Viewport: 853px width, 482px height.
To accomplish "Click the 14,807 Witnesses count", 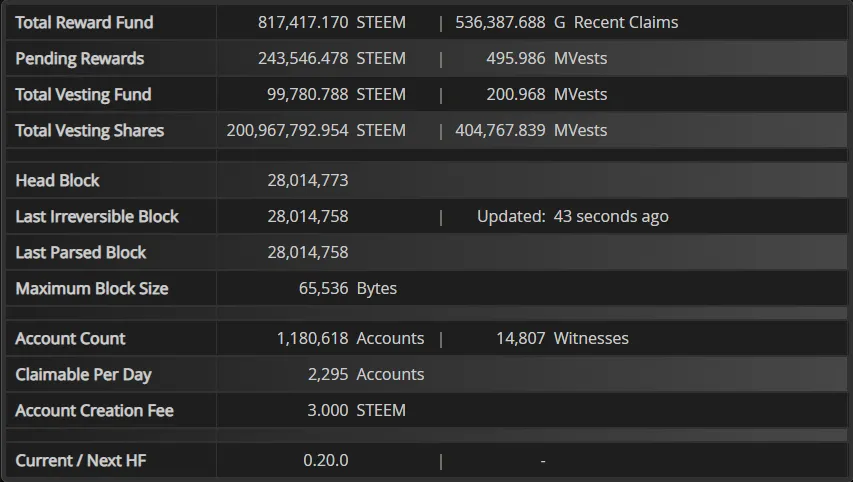I will coord(563,338).
